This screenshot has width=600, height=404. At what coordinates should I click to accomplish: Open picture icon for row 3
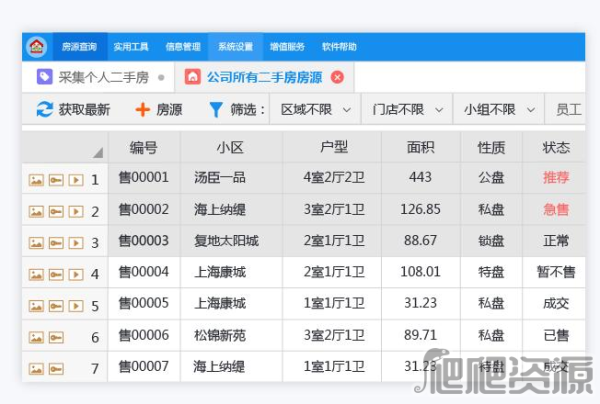[36, 243]
